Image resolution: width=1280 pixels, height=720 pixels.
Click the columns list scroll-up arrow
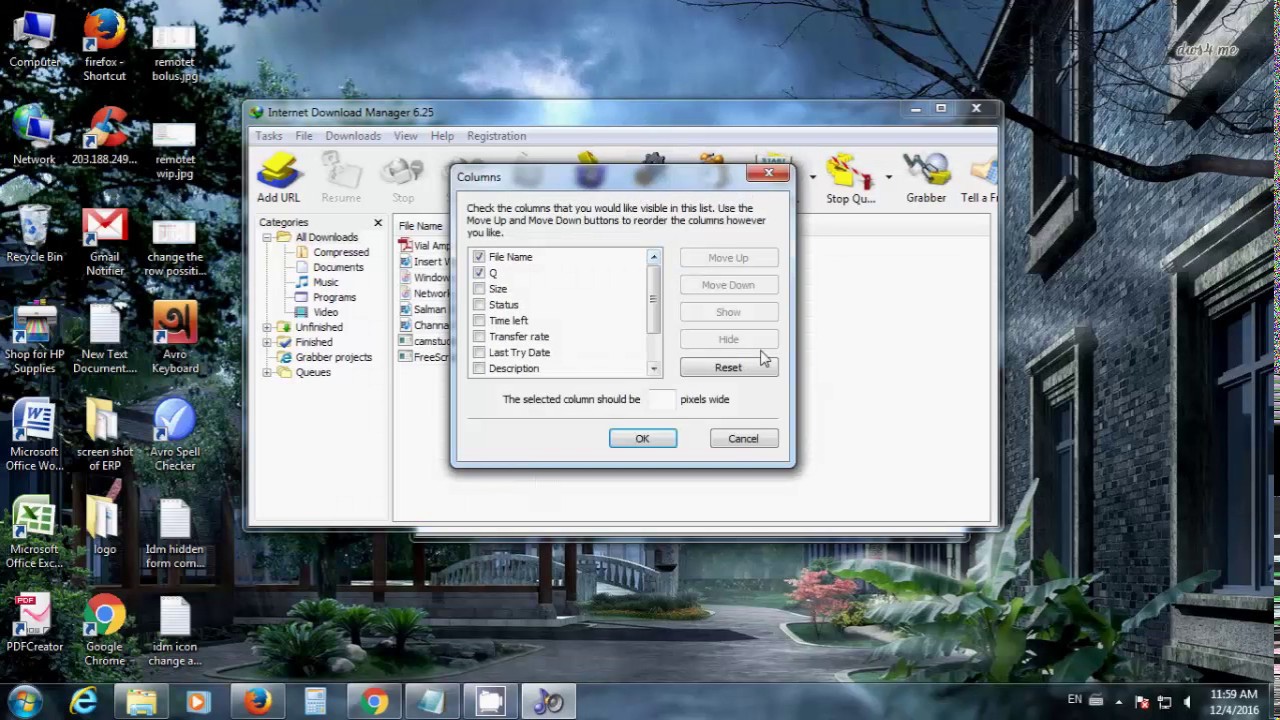pyautogui.click(x=654, y=257)
